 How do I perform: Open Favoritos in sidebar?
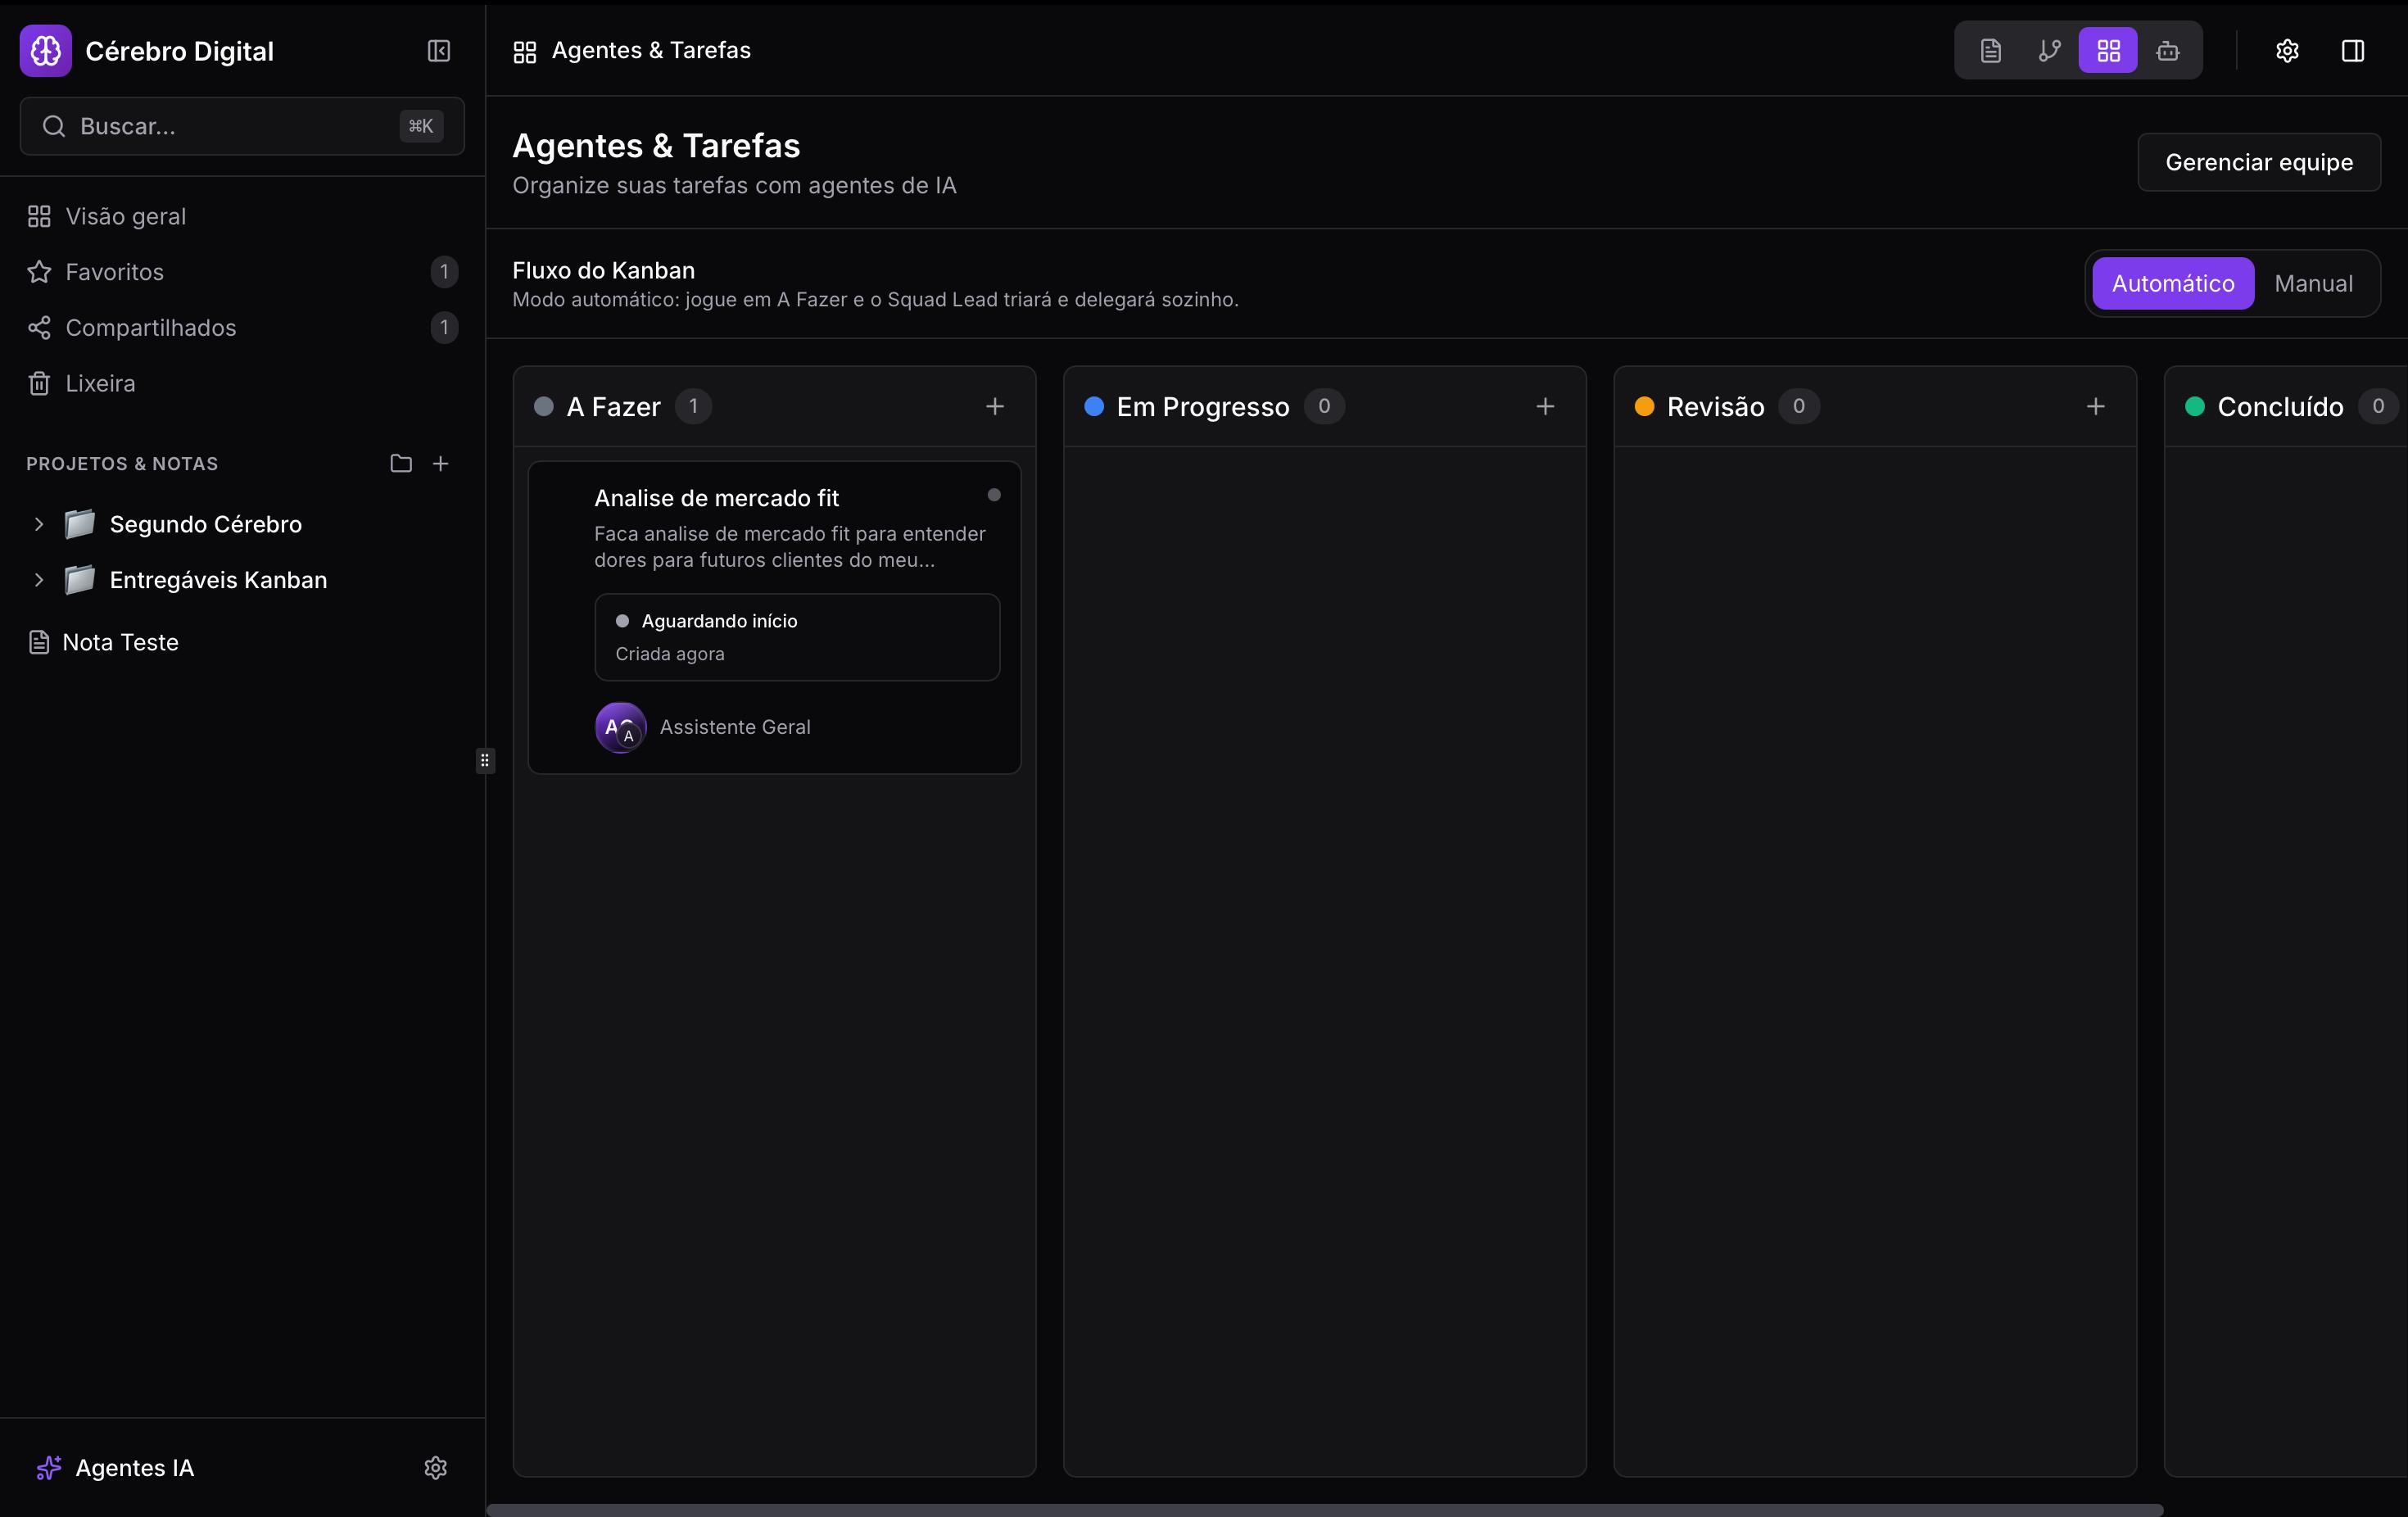pyautogui.click(x=114, y=272)
